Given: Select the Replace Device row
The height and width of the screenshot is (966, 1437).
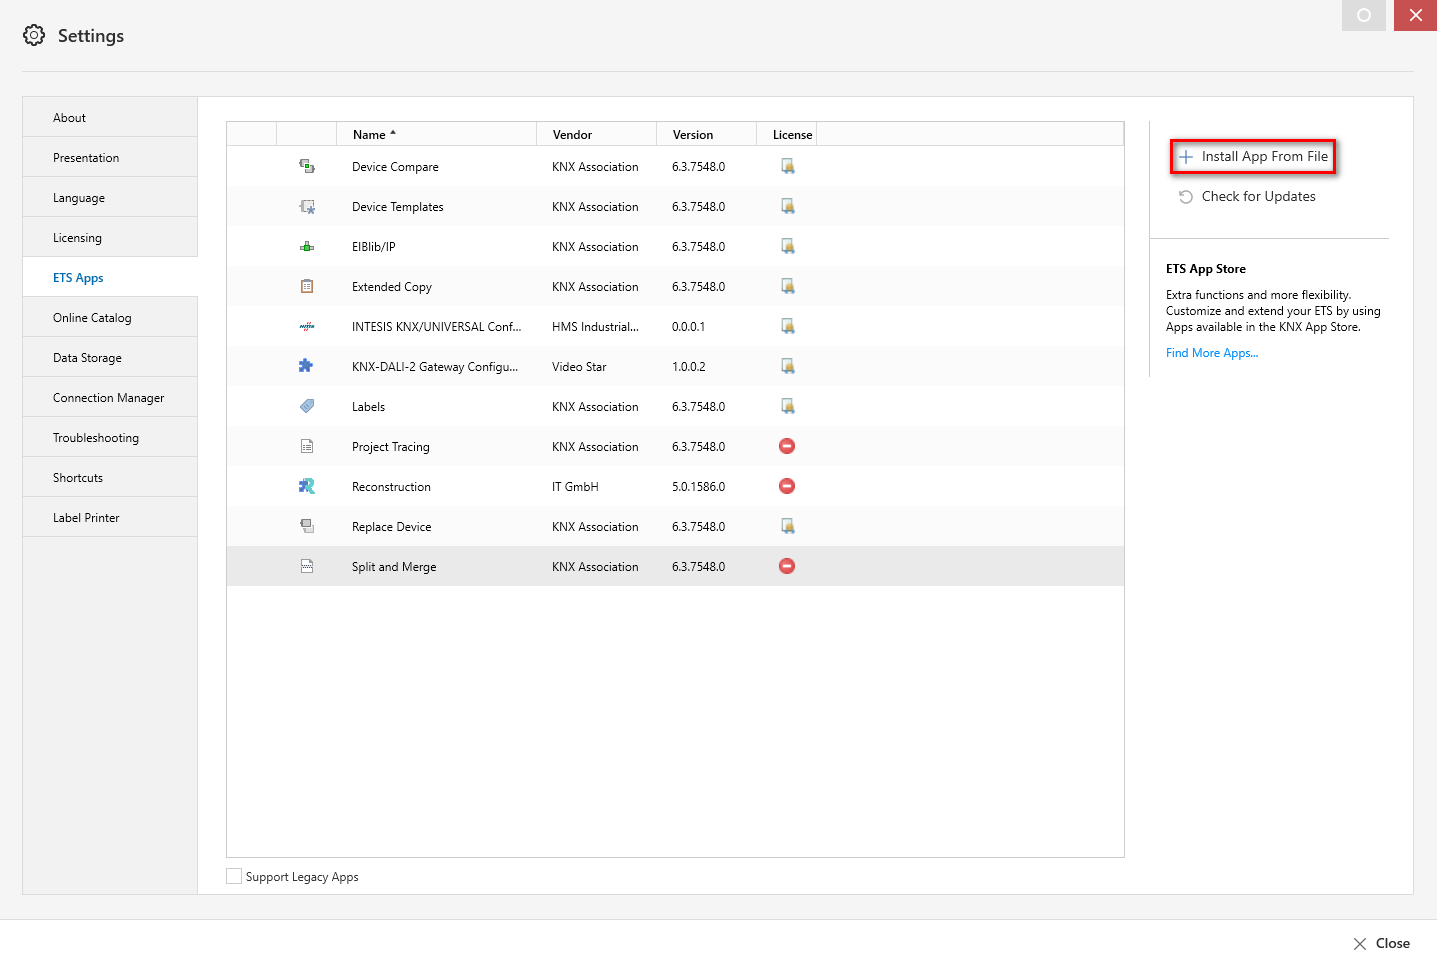Looking at the screenshot, I should click(x=392, y=527).
